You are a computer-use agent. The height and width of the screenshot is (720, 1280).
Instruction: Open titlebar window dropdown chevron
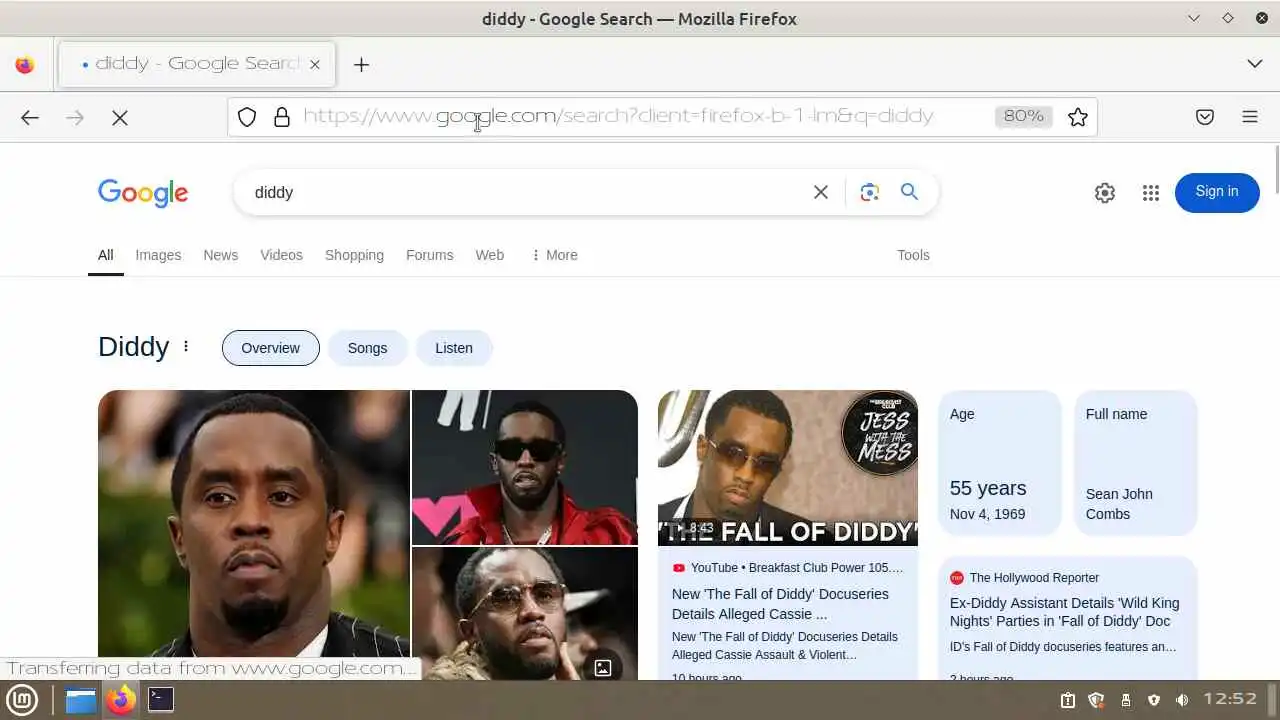(1194, 18)
